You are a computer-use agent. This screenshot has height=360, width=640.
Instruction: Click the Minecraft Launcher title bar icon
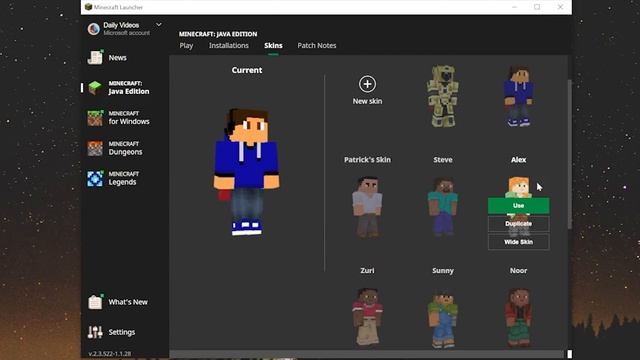88,7
